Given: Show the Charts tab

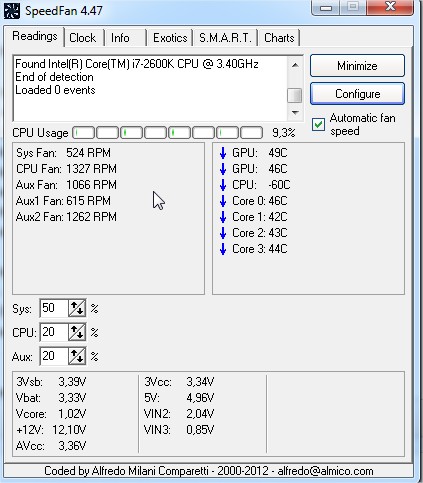Looking at the screenshot, I should coord(279,38).
